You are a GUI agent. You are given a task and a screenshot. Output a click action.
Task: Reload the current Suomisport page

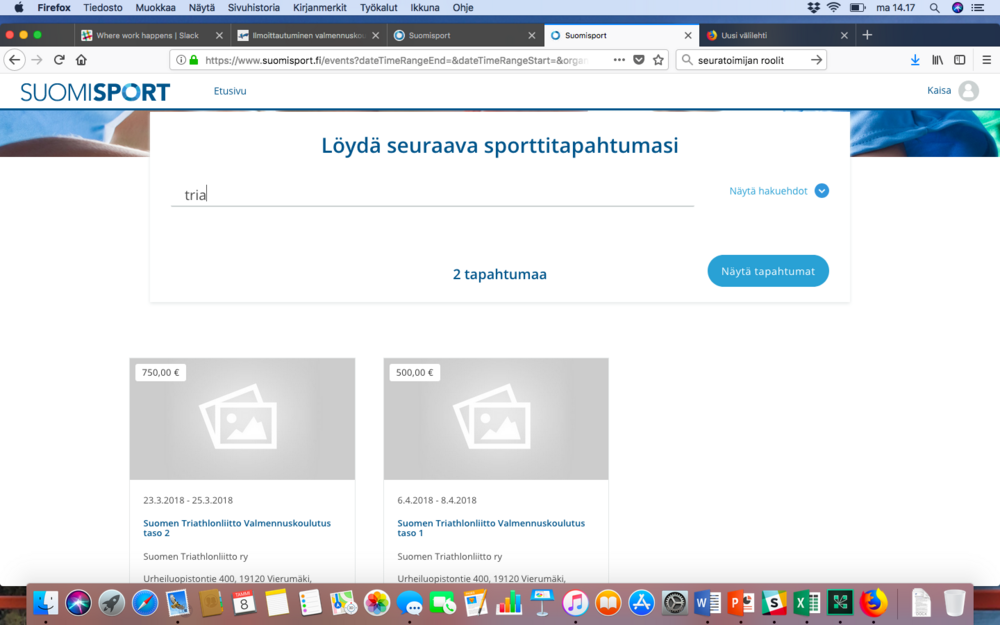point(59,60)
